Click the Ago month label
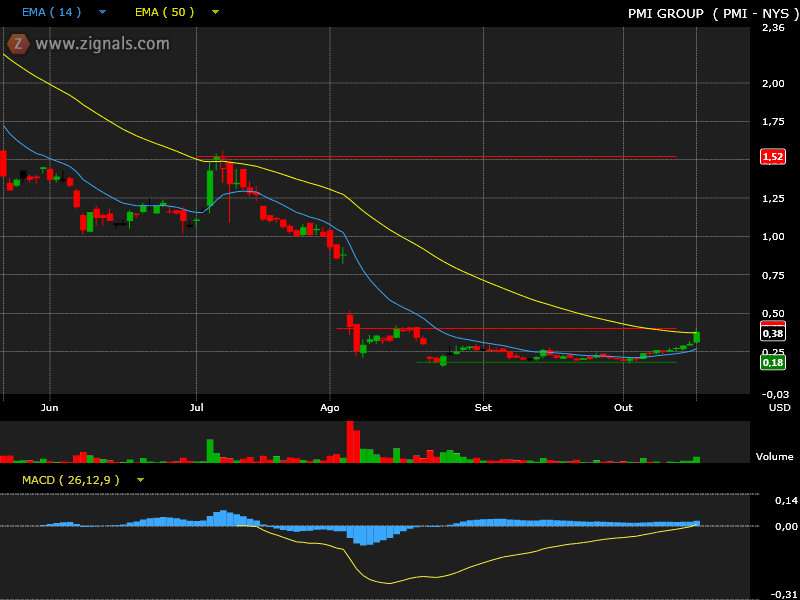 pyautogui.click(x=330, y=408)
